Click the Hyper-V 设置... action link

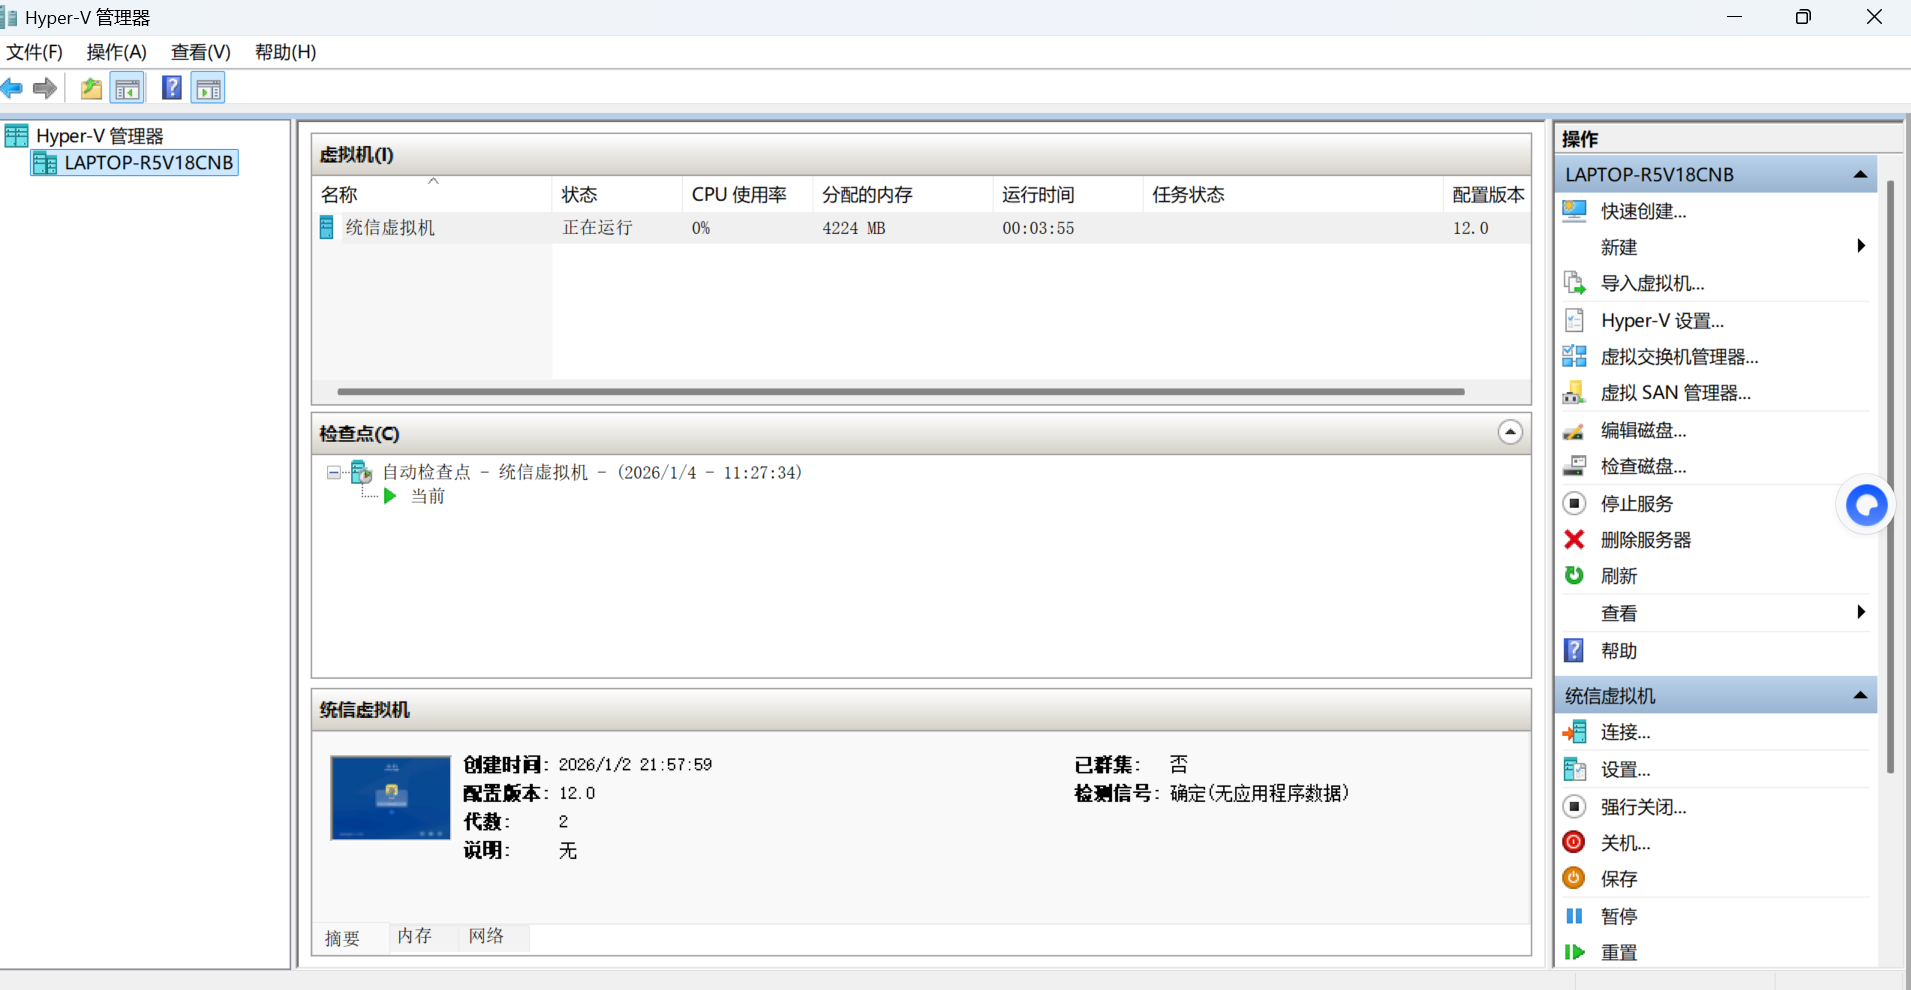tap(1662, 320)
